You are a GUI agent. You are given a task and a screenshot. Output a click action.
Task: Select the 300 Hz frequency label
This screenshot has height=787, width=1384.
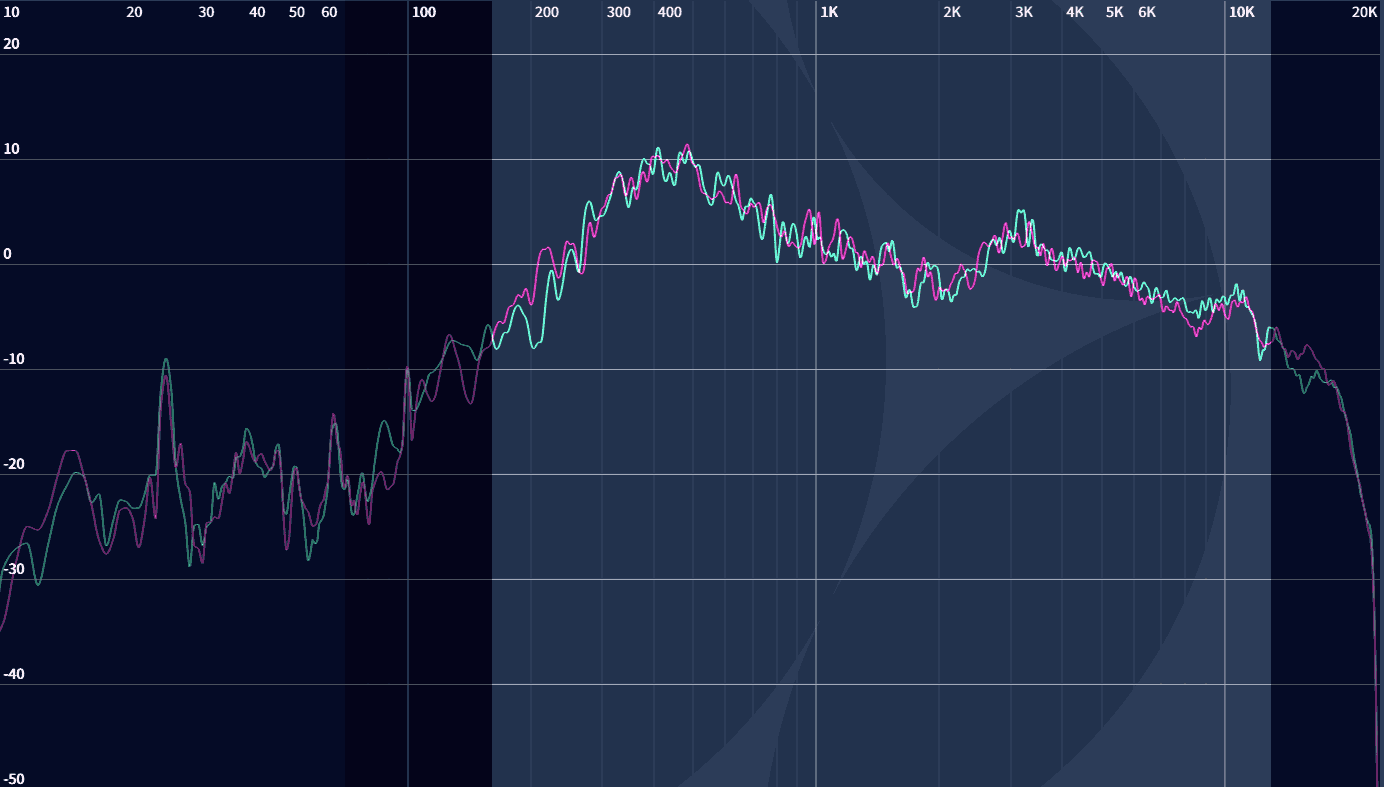click(x=619, y=12)
